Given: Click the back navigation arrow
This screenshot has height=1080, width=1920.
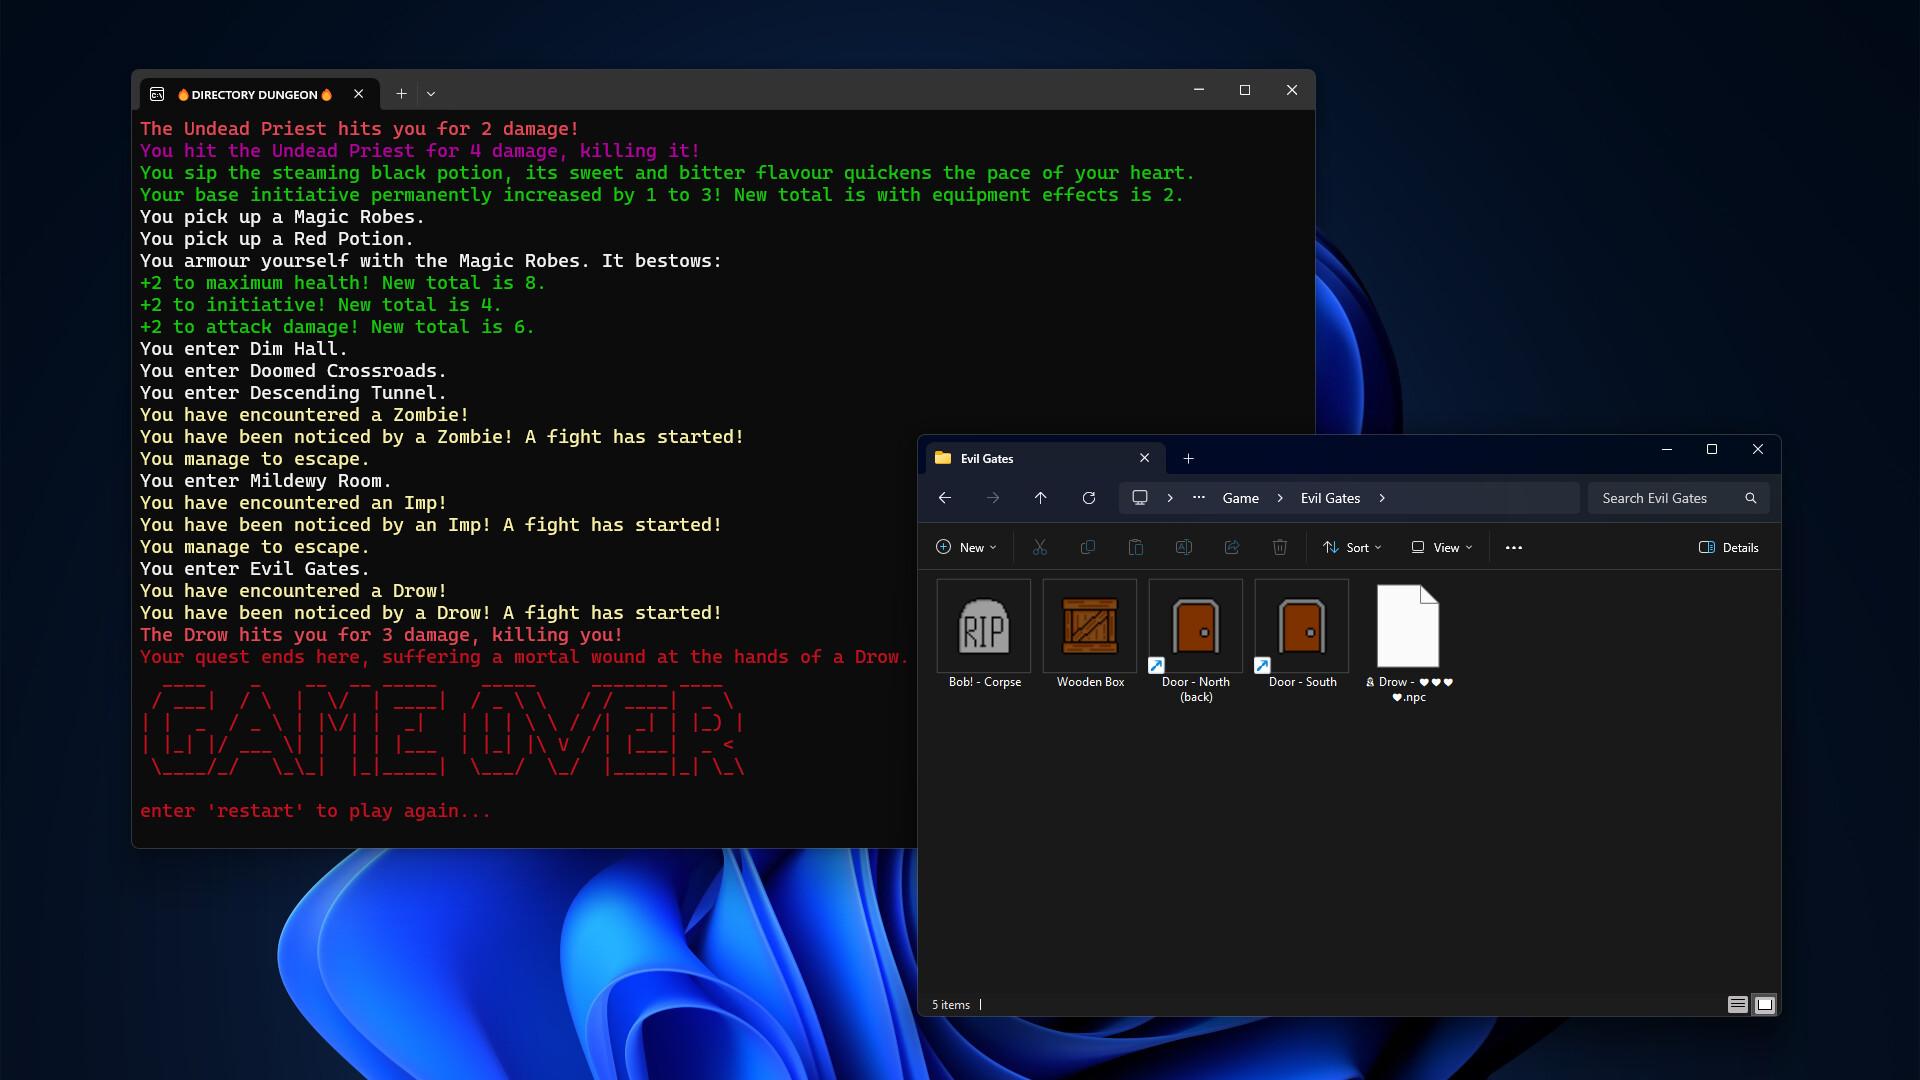Looking at the screenshot, I should [945, 498].
